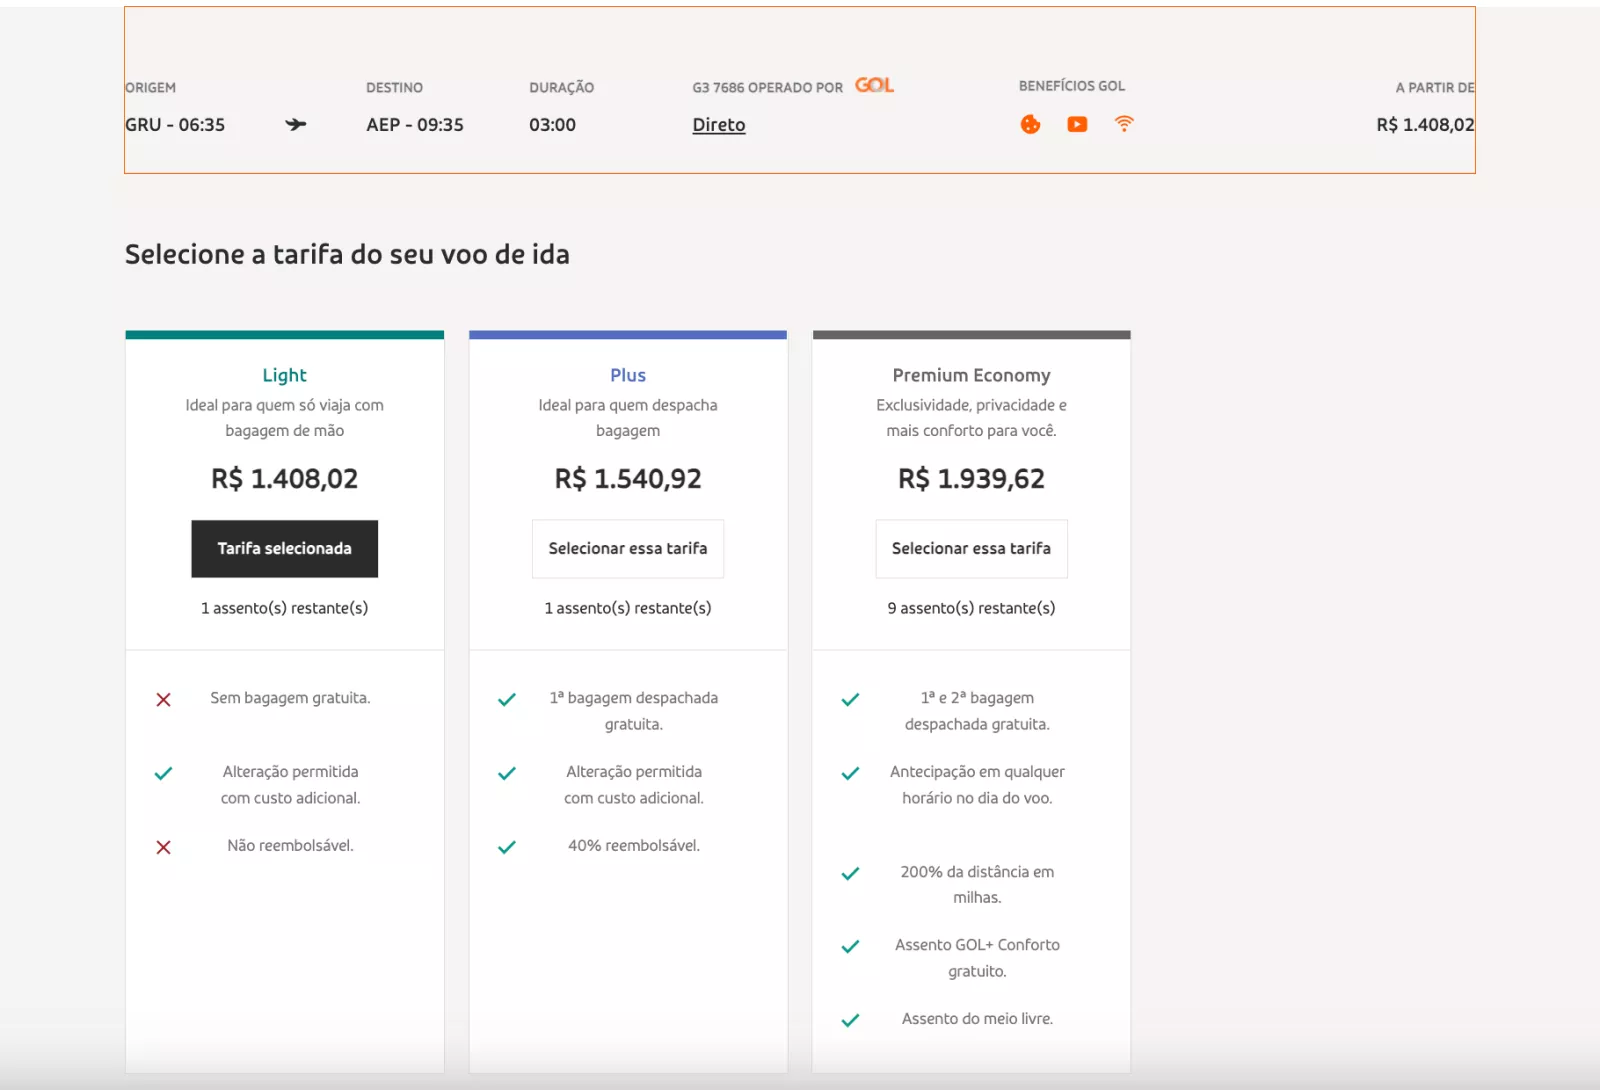Click 200% da distância em milhas text
This screenshot has height=1090, width=1600.
(977, 885)
